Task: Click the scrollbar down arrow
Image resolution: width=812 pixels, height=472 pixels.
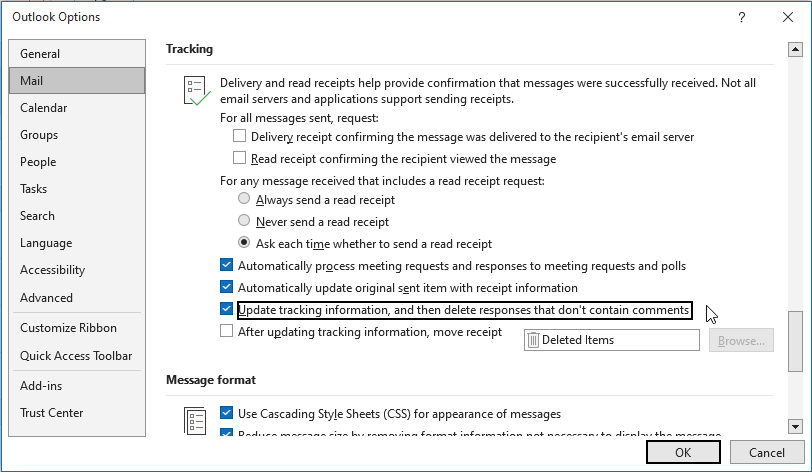Action: tap(795, 426)
